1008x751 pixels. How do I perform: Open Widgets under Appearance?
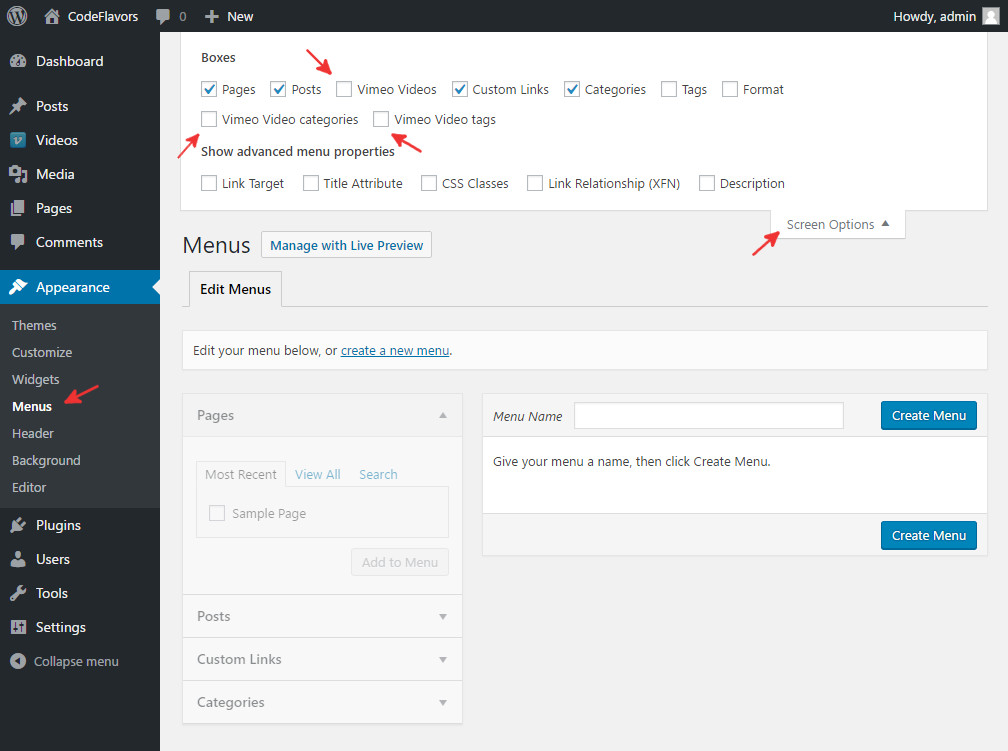click(x=35, y=379)
